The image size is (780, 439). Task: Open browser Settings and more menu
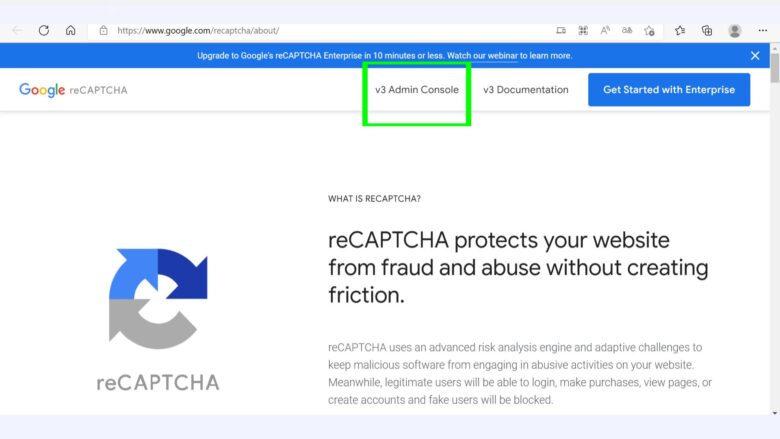click(x=763, y=30)
